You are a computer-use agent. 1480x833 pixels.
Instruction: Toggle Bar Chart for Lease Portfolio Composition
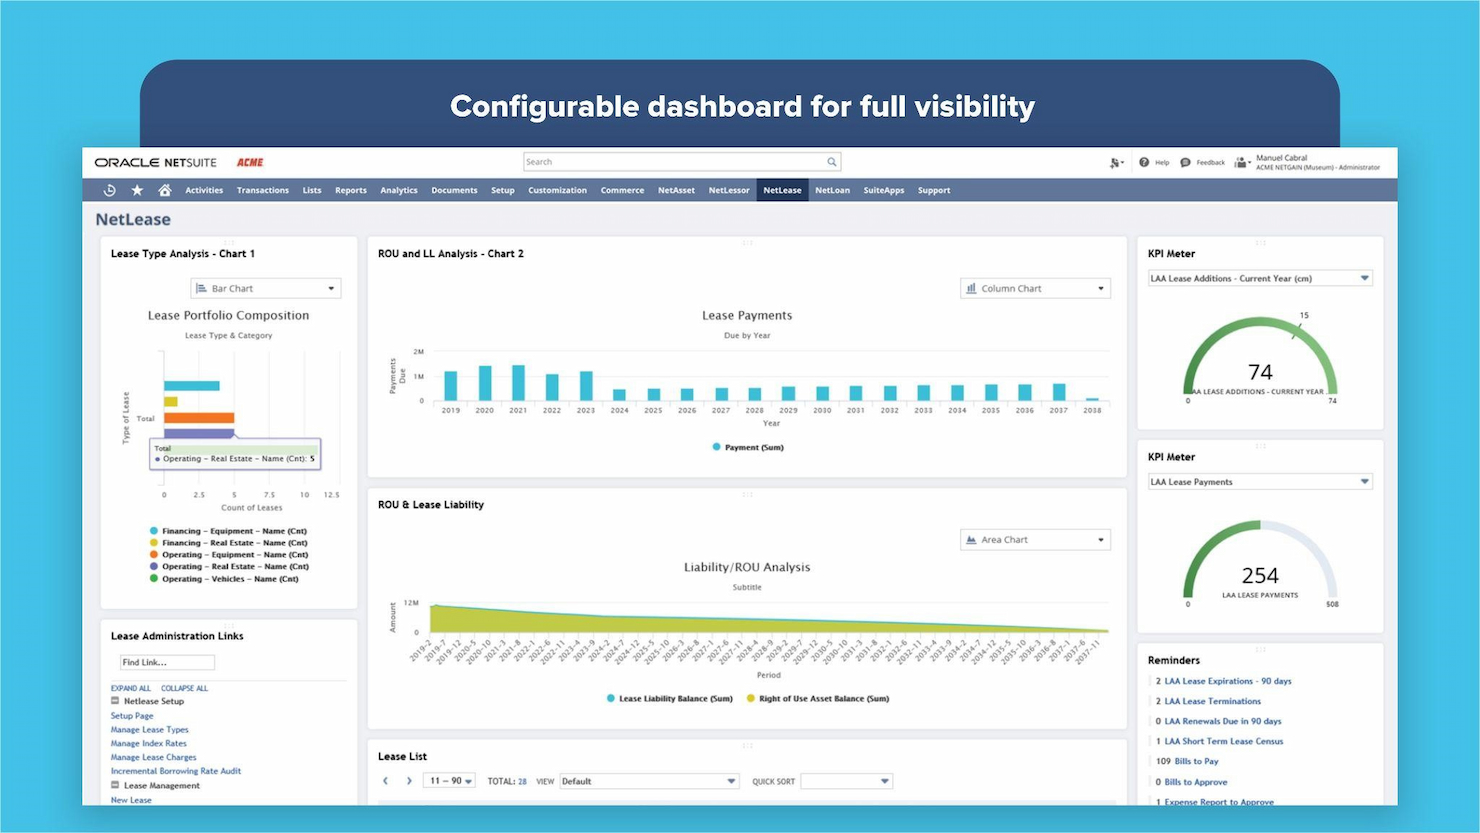pyautogui.click(x=265, y=288)
